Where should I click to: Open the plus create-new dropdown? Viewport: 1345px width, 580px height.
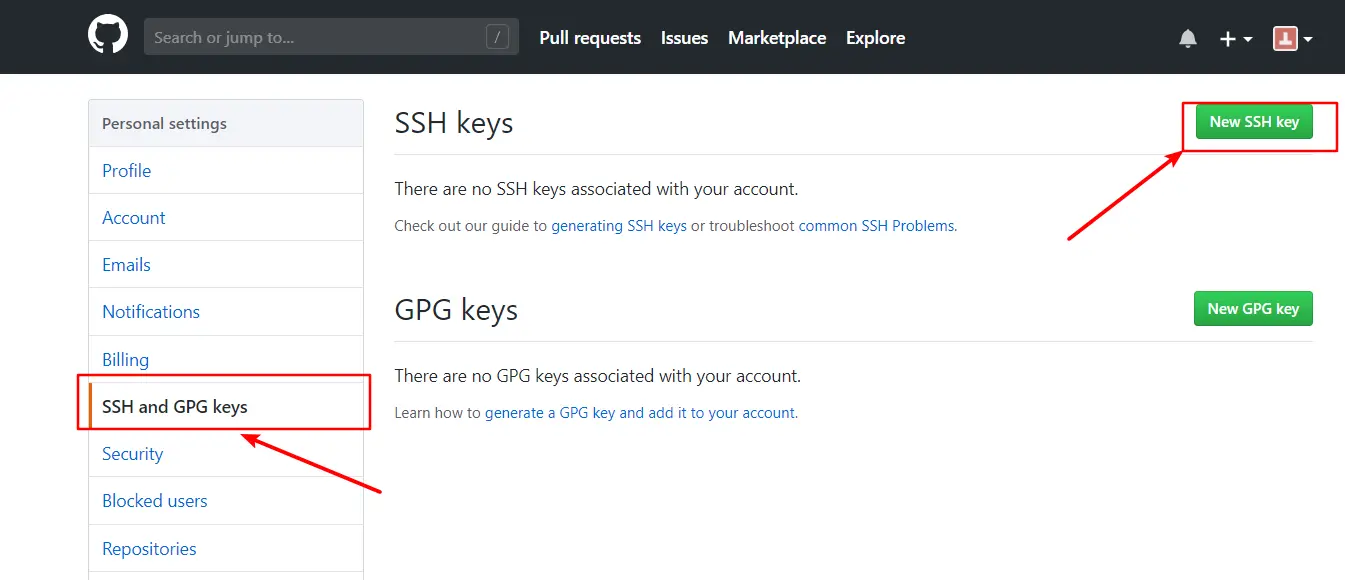(1236, 39)
